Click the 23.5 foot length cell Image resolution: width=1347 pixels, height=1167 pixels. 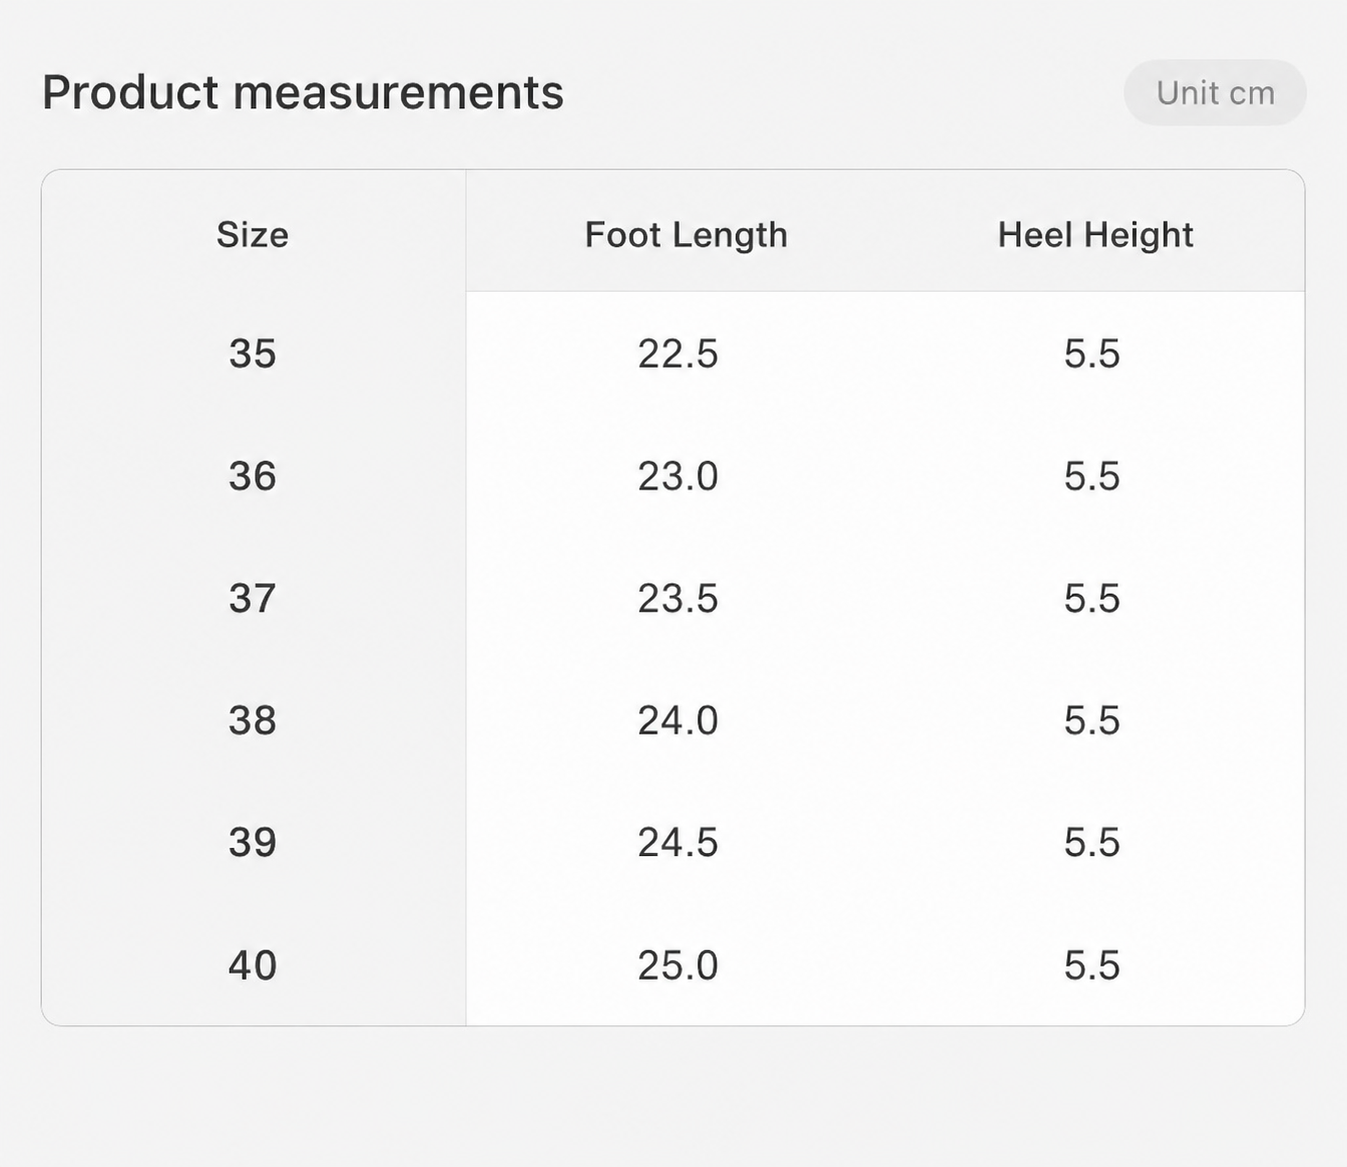click(678, 599)
